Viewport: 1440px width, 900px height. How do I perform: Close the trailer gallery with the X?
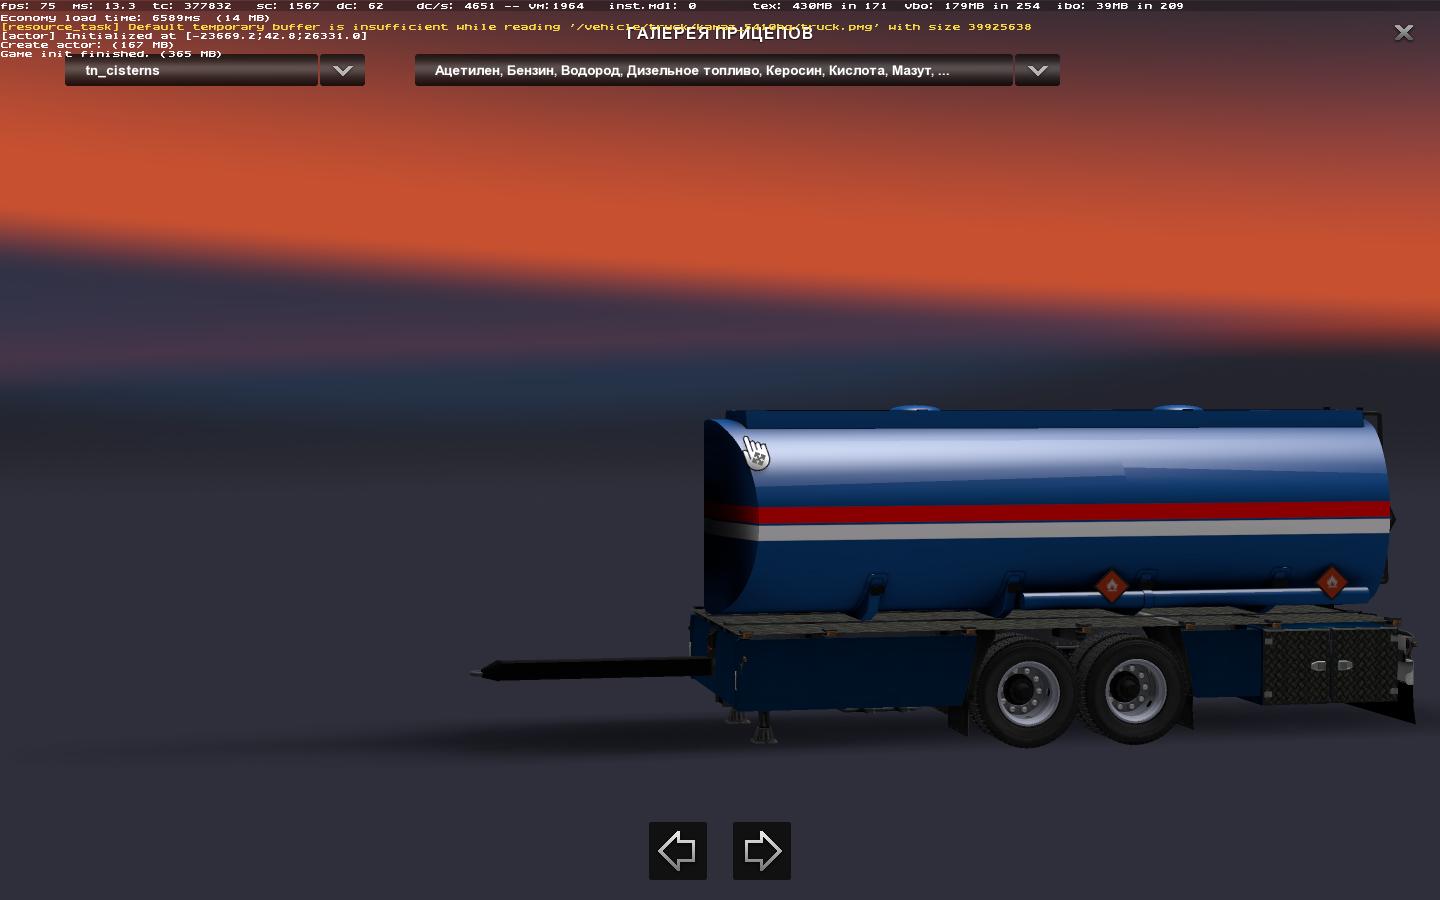click(x=1404, y=33)
